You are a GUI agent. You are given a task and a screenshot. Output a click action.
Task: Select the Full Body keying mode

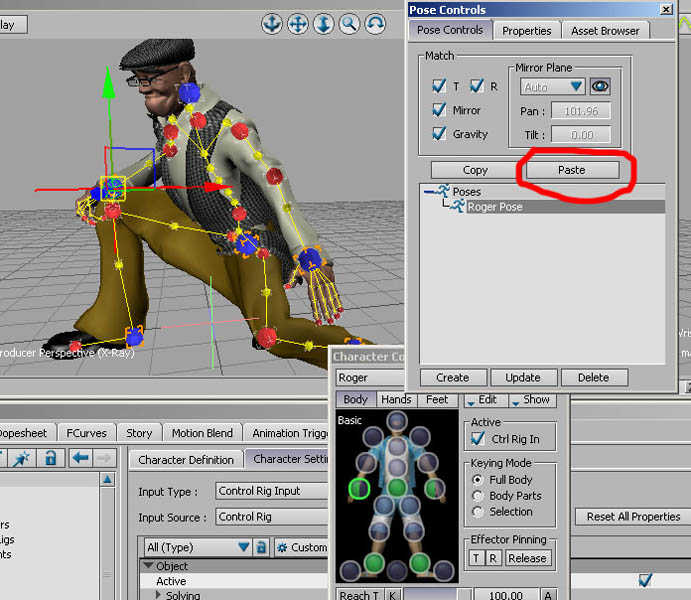tap(477, 479)
